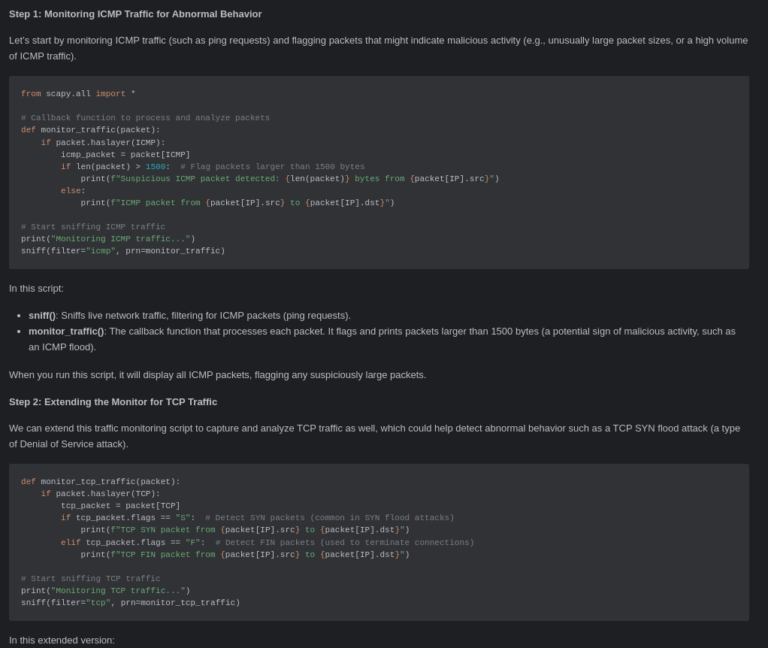Click the 'else:' line in first code block
Screen dimensions: 768x648
pos(73,190)
